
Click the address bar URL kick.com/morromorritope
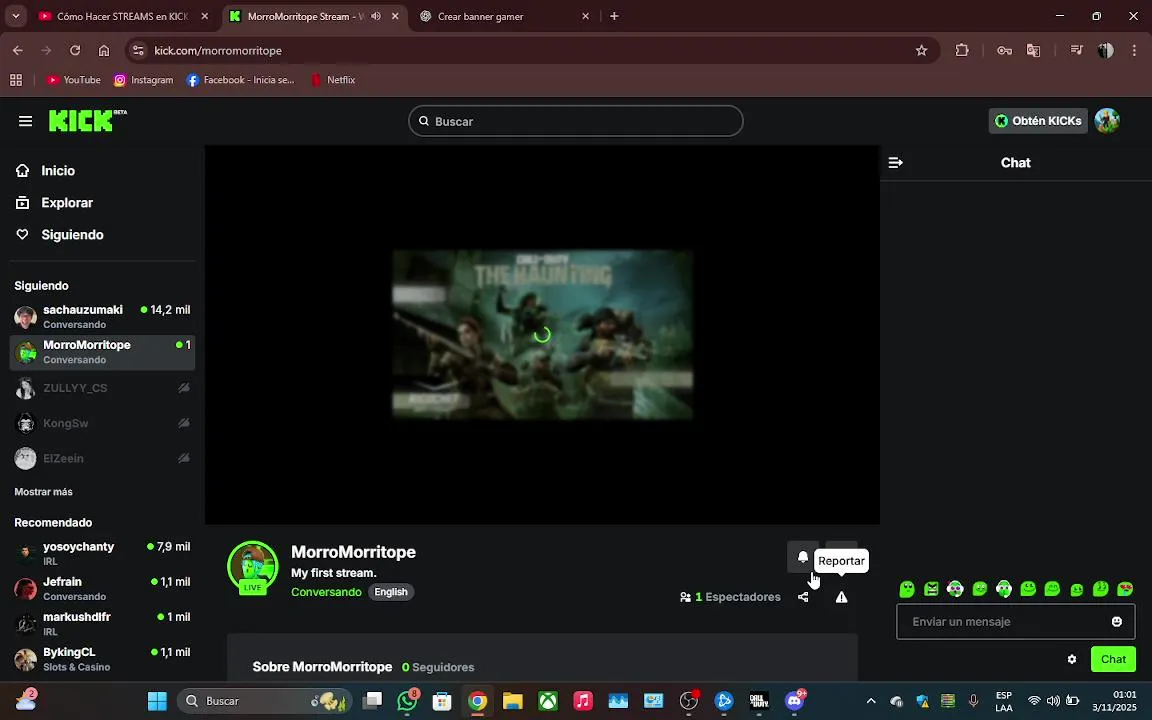point(218,51)
